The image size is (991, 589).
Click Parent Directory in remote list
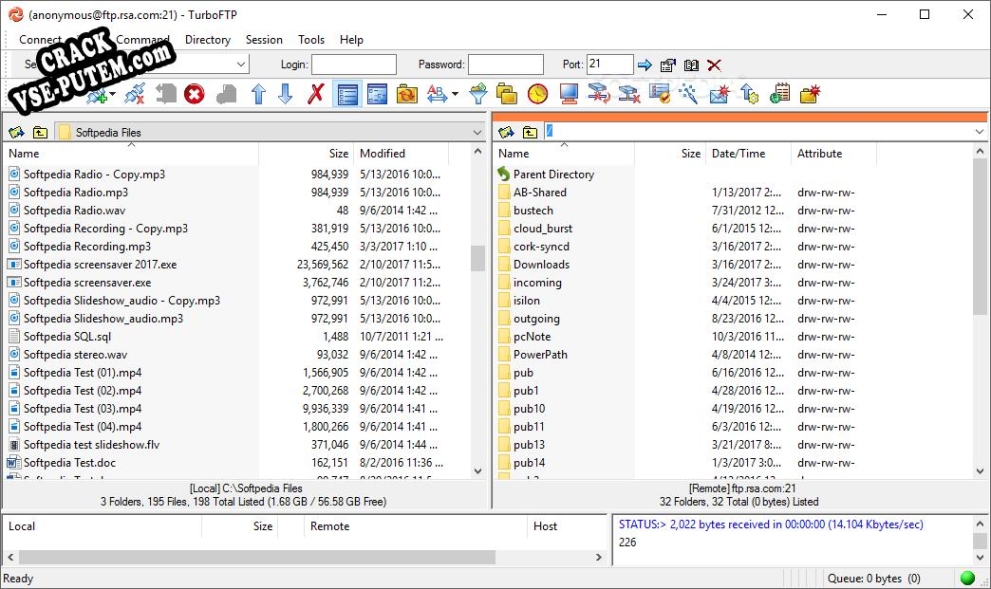(x=553, y=174)
